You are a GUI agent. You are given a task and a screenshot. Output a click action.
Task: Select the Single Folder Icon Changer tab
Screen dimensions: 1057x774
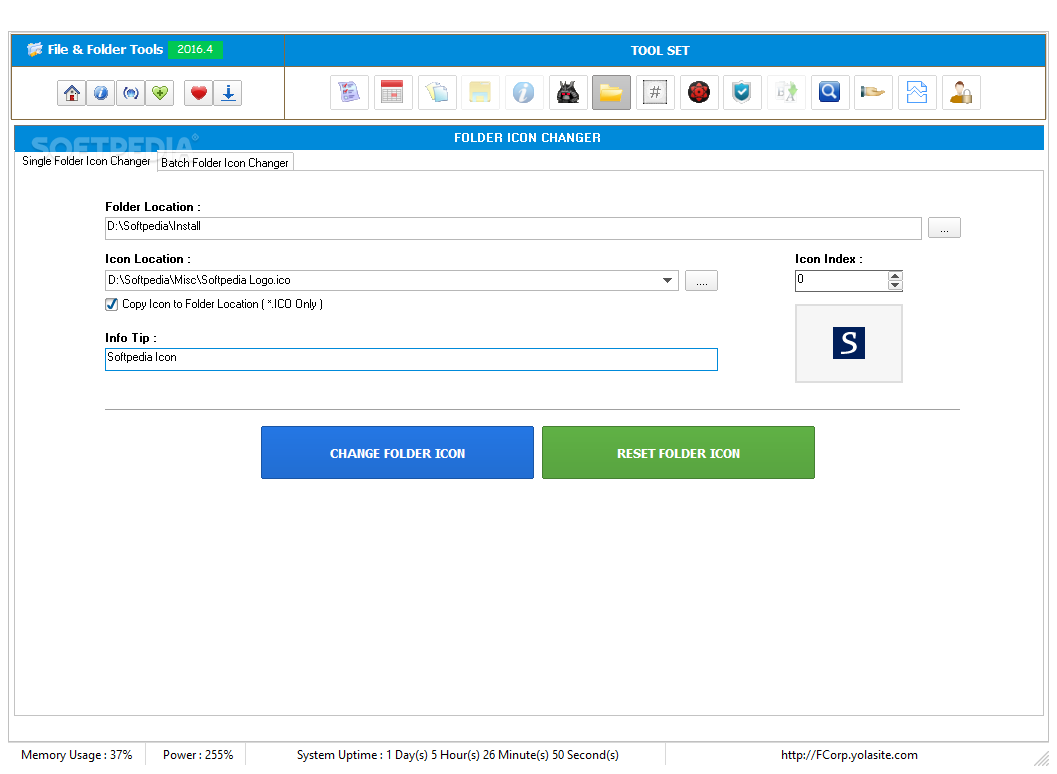pyautogui.click(x=85, y=161)
